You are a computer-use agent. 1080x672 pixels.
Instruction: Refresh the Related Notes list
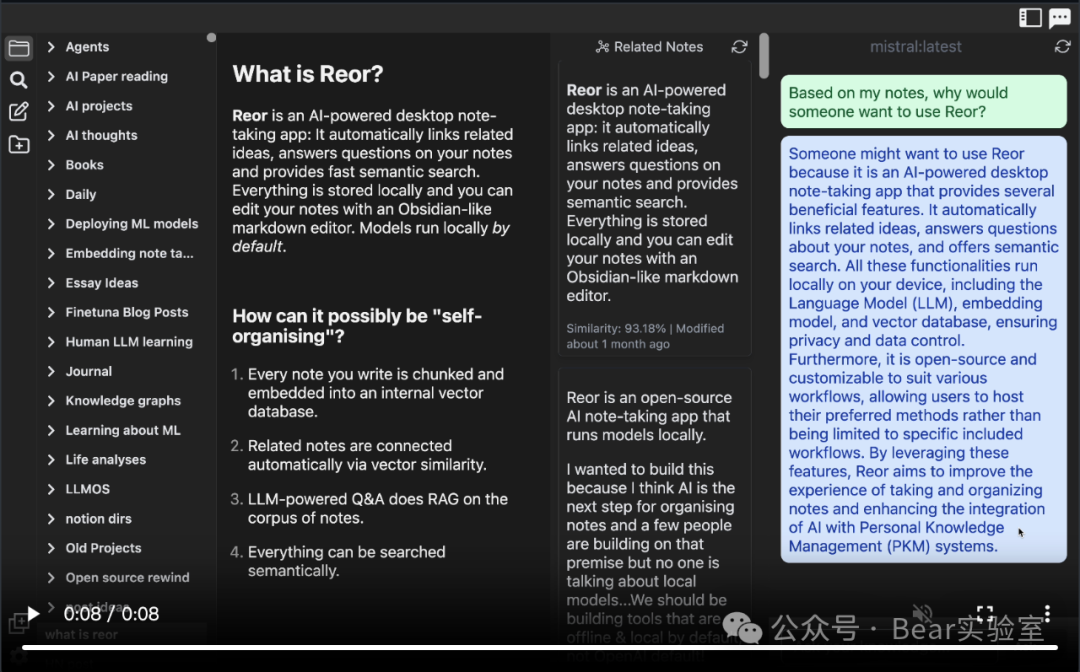coord(739,47)
